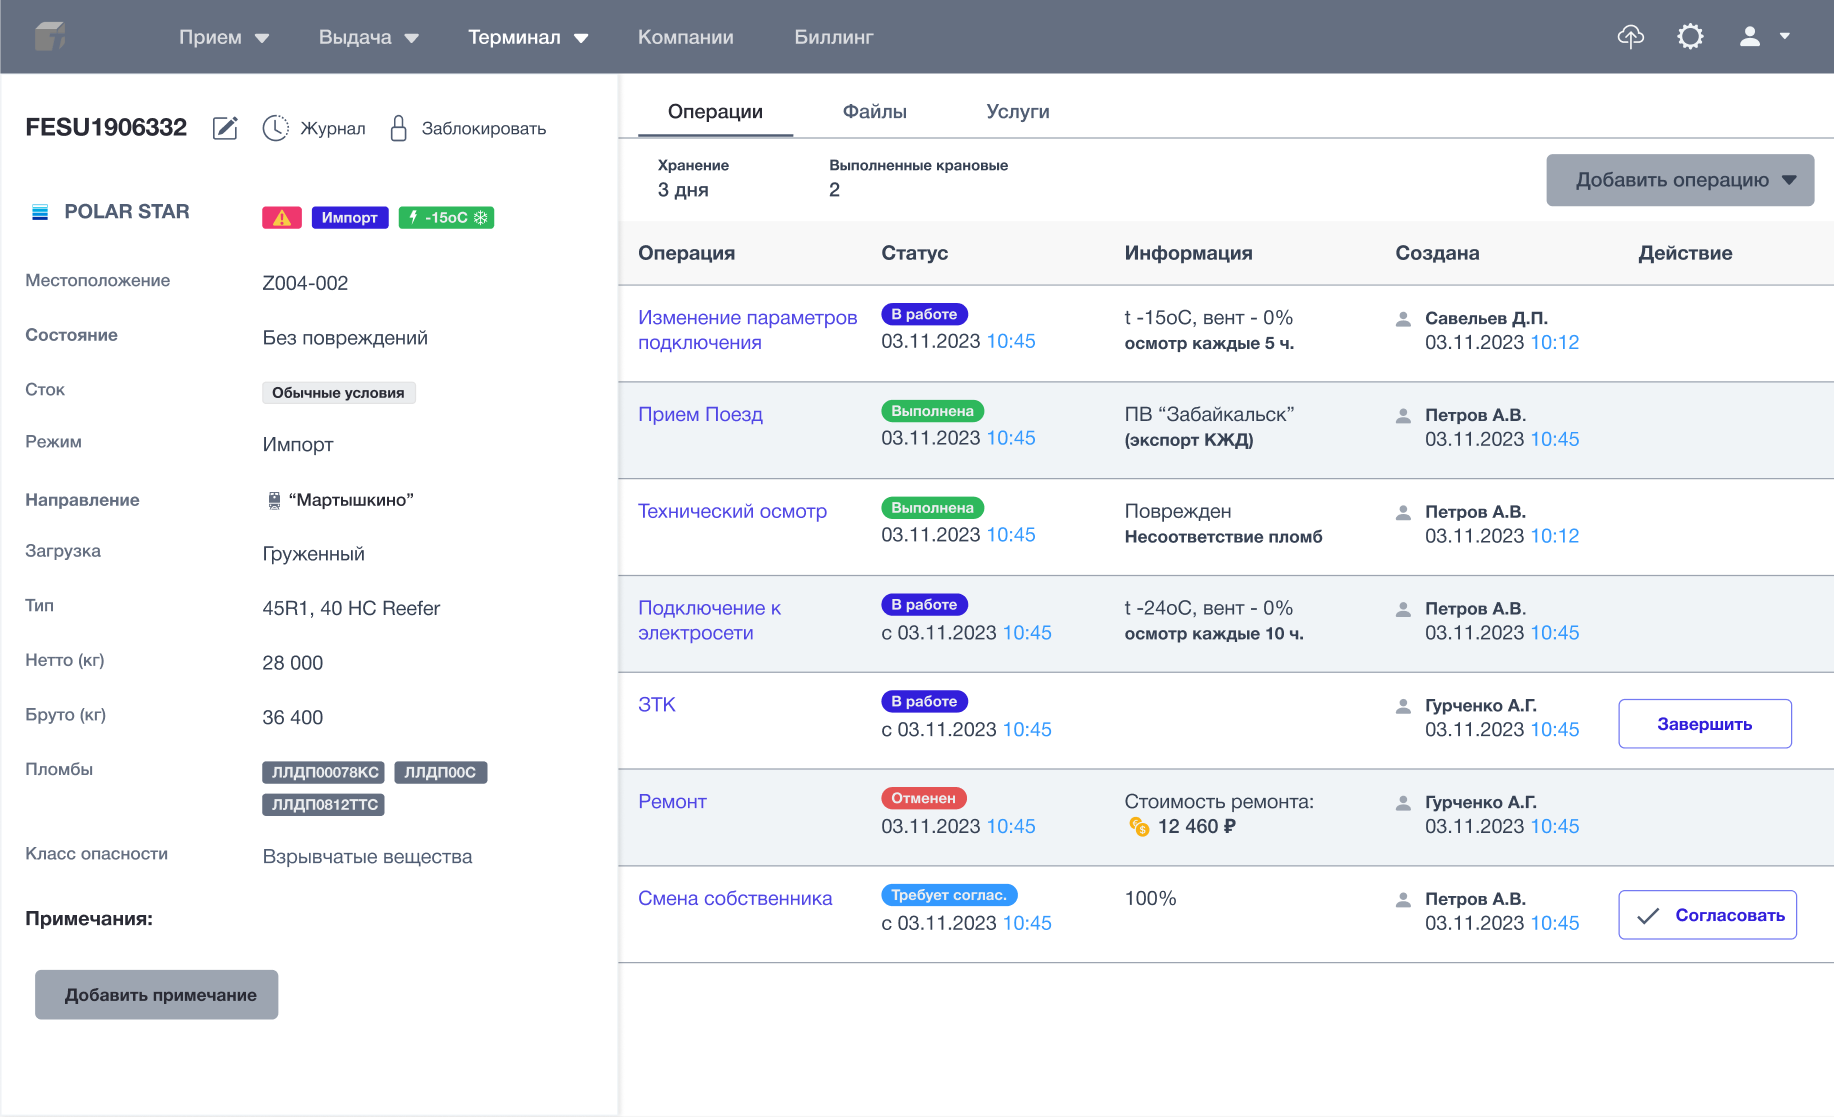The width and height of the screenshot is (1834, 1117).
Task: Click the Добавить примечание button
Action: (x=157, y=995)
